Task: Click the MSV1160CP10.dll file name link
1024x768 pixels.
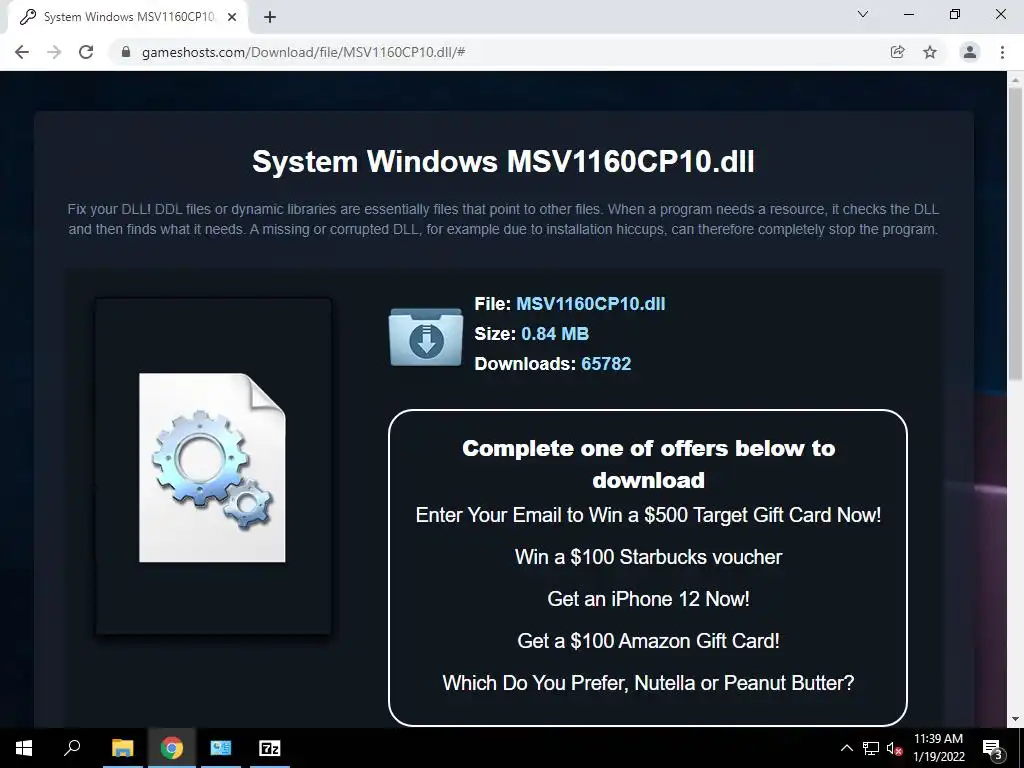Action: click(590, 304)
